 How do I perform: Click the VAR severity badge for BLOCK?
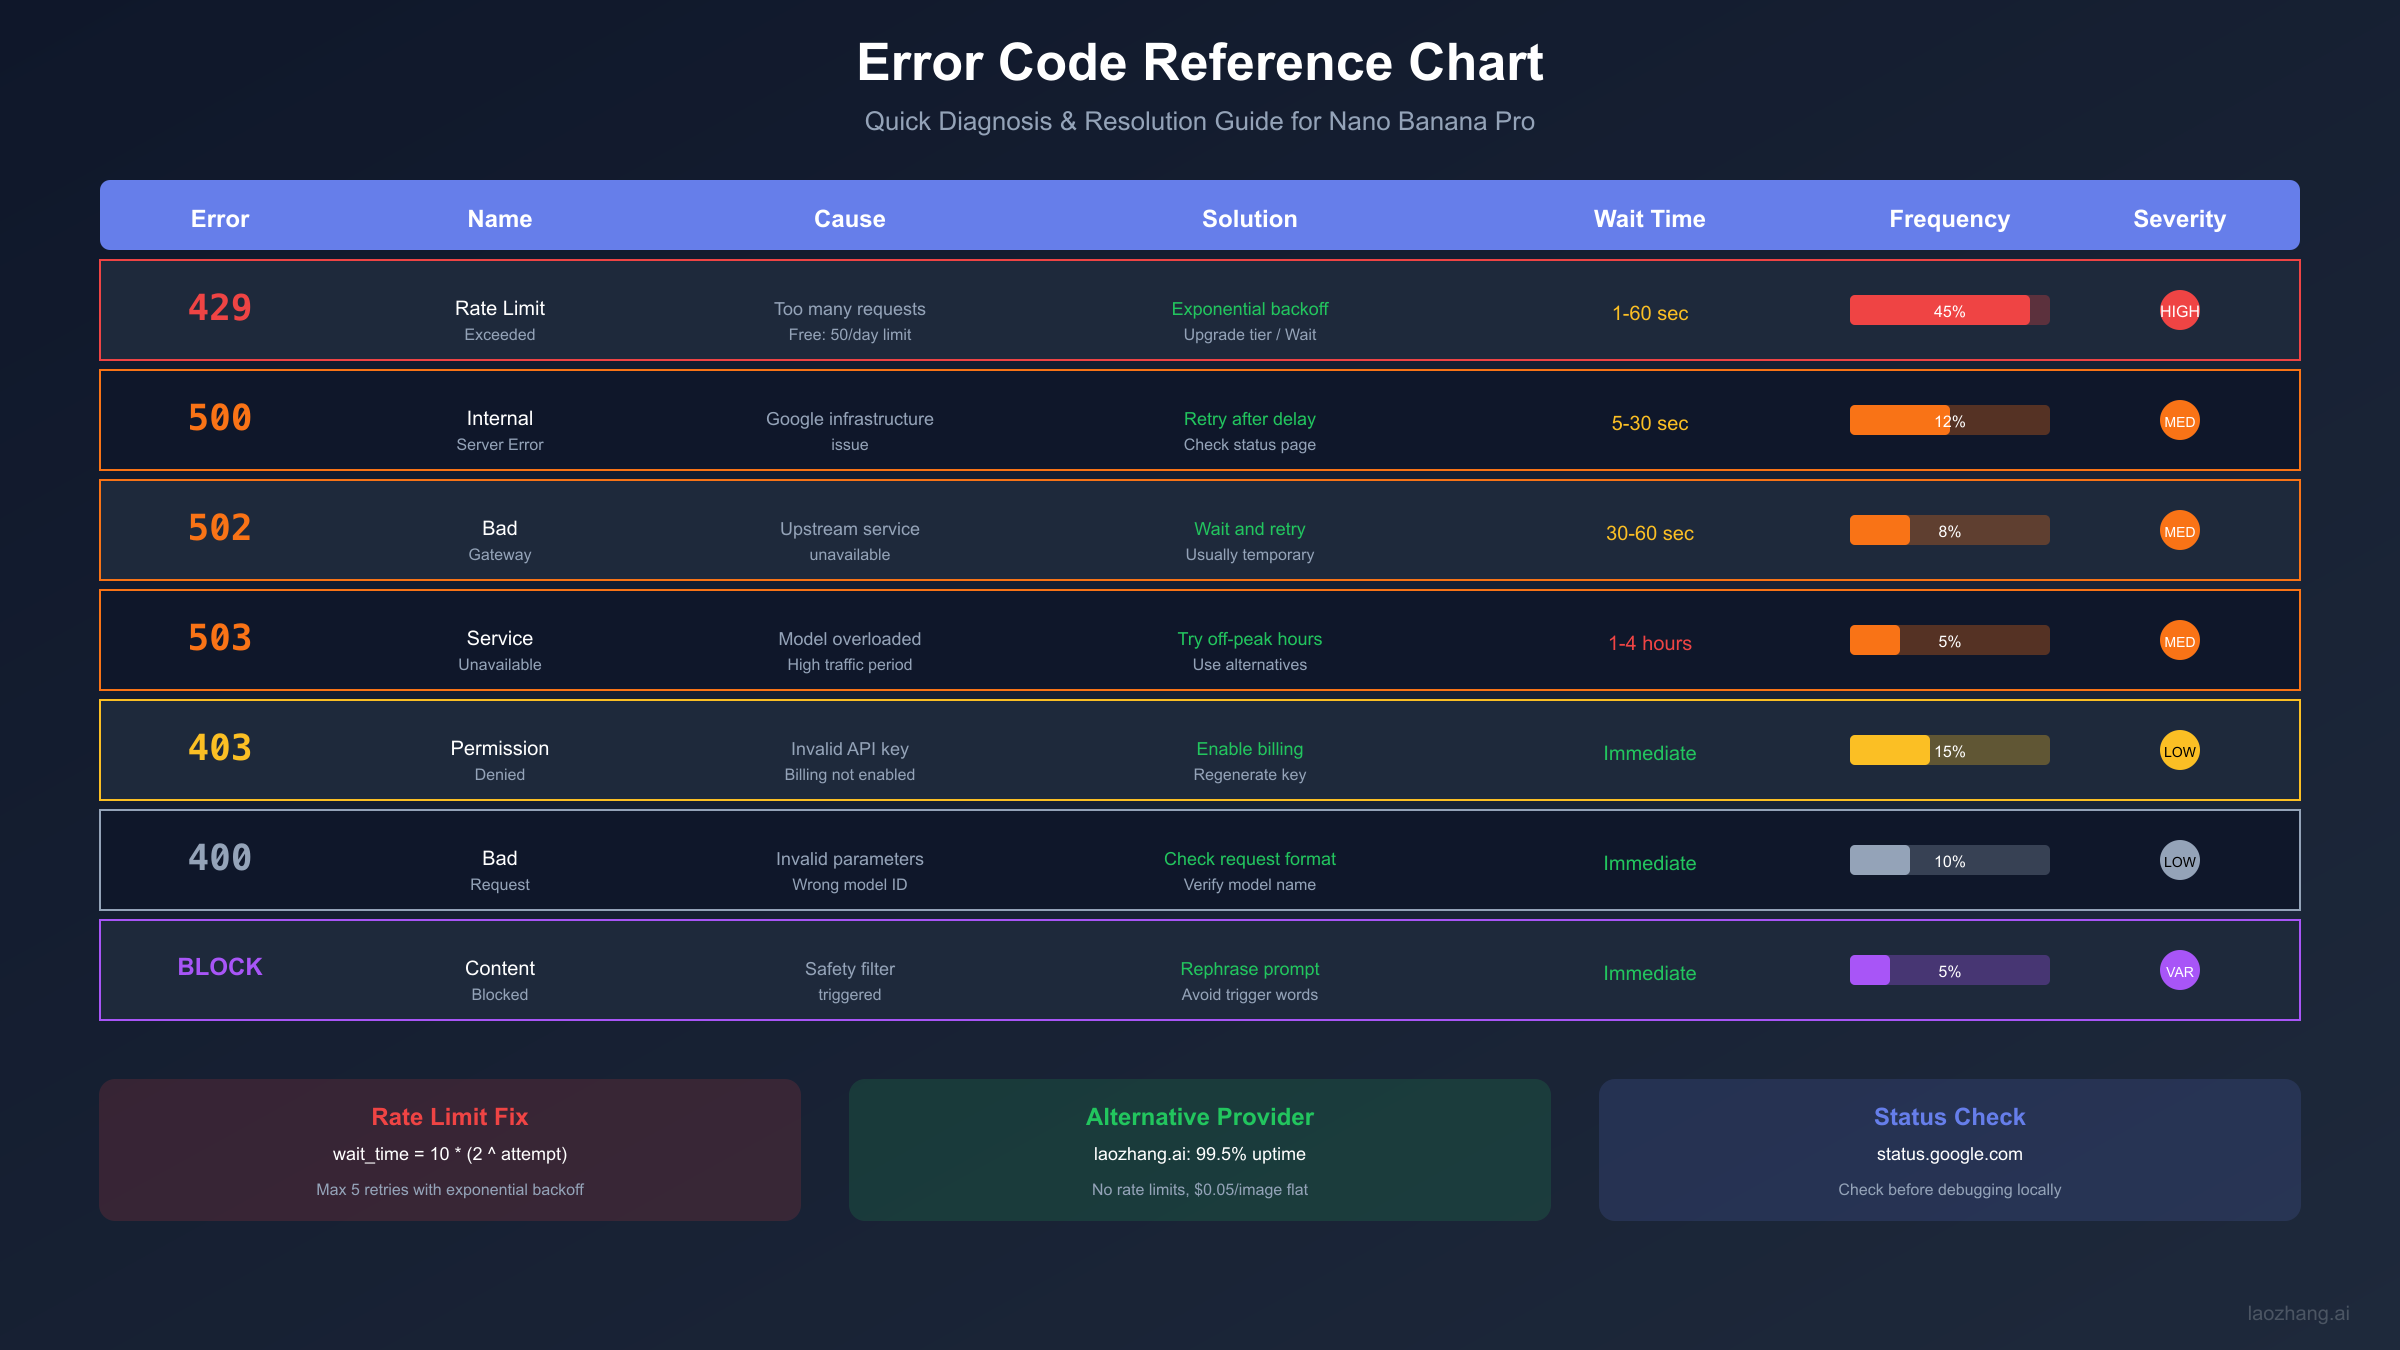pyautogui.click(x=2179, y=970)
